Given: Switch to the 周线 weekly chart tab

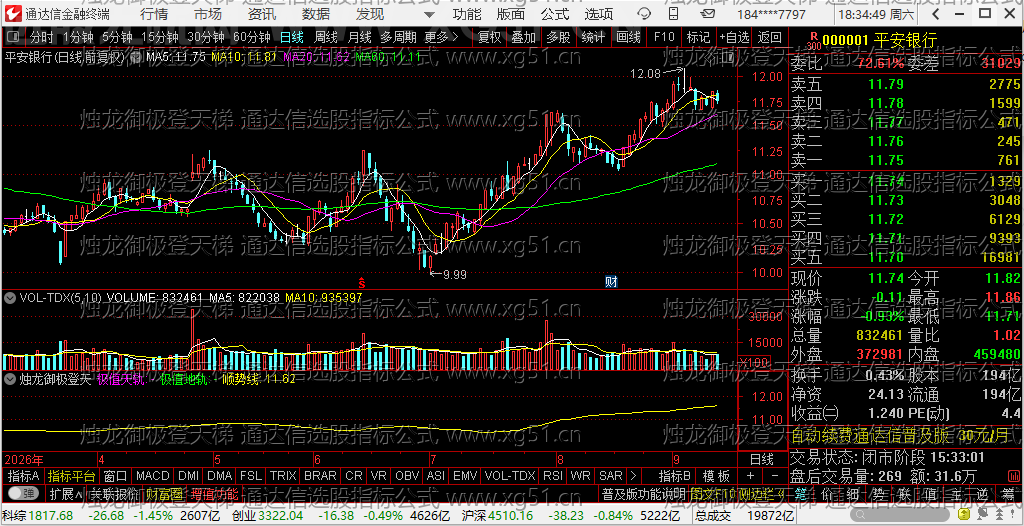Looking at the screenshot, I should 325,37.
